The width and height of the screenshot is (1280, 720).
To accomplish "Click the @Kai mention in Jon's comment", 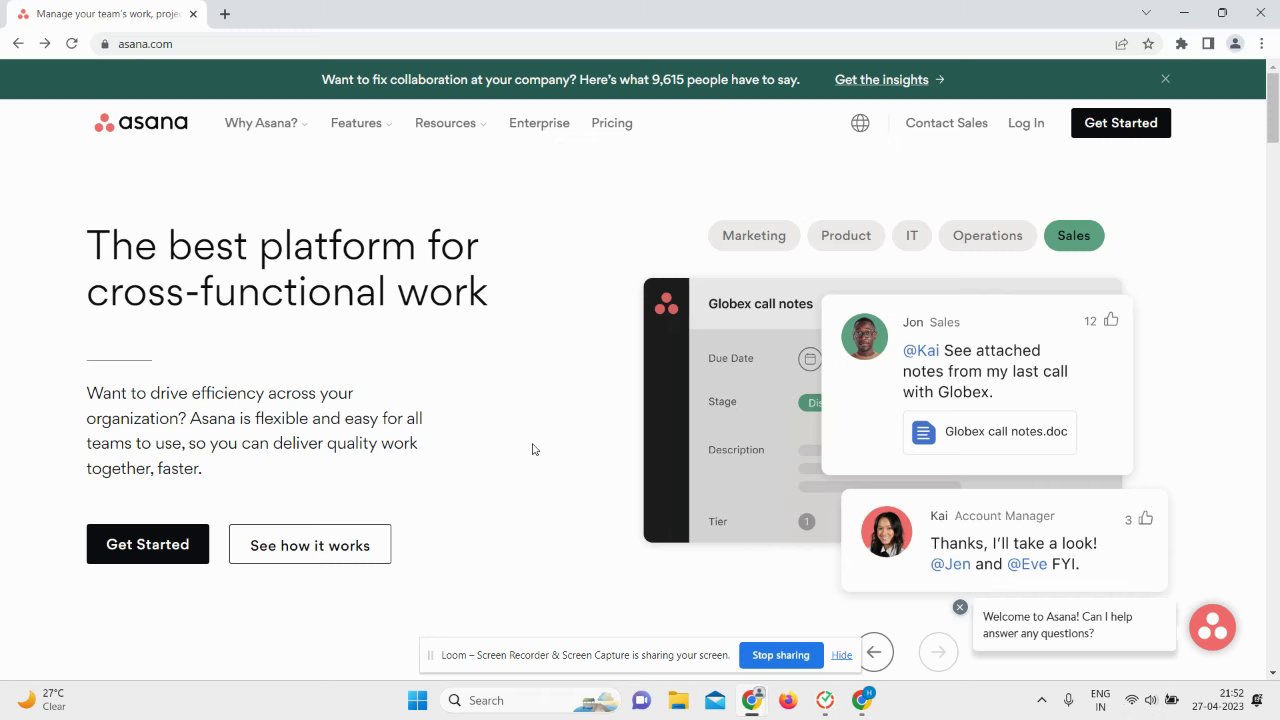I will coord(921,351).
